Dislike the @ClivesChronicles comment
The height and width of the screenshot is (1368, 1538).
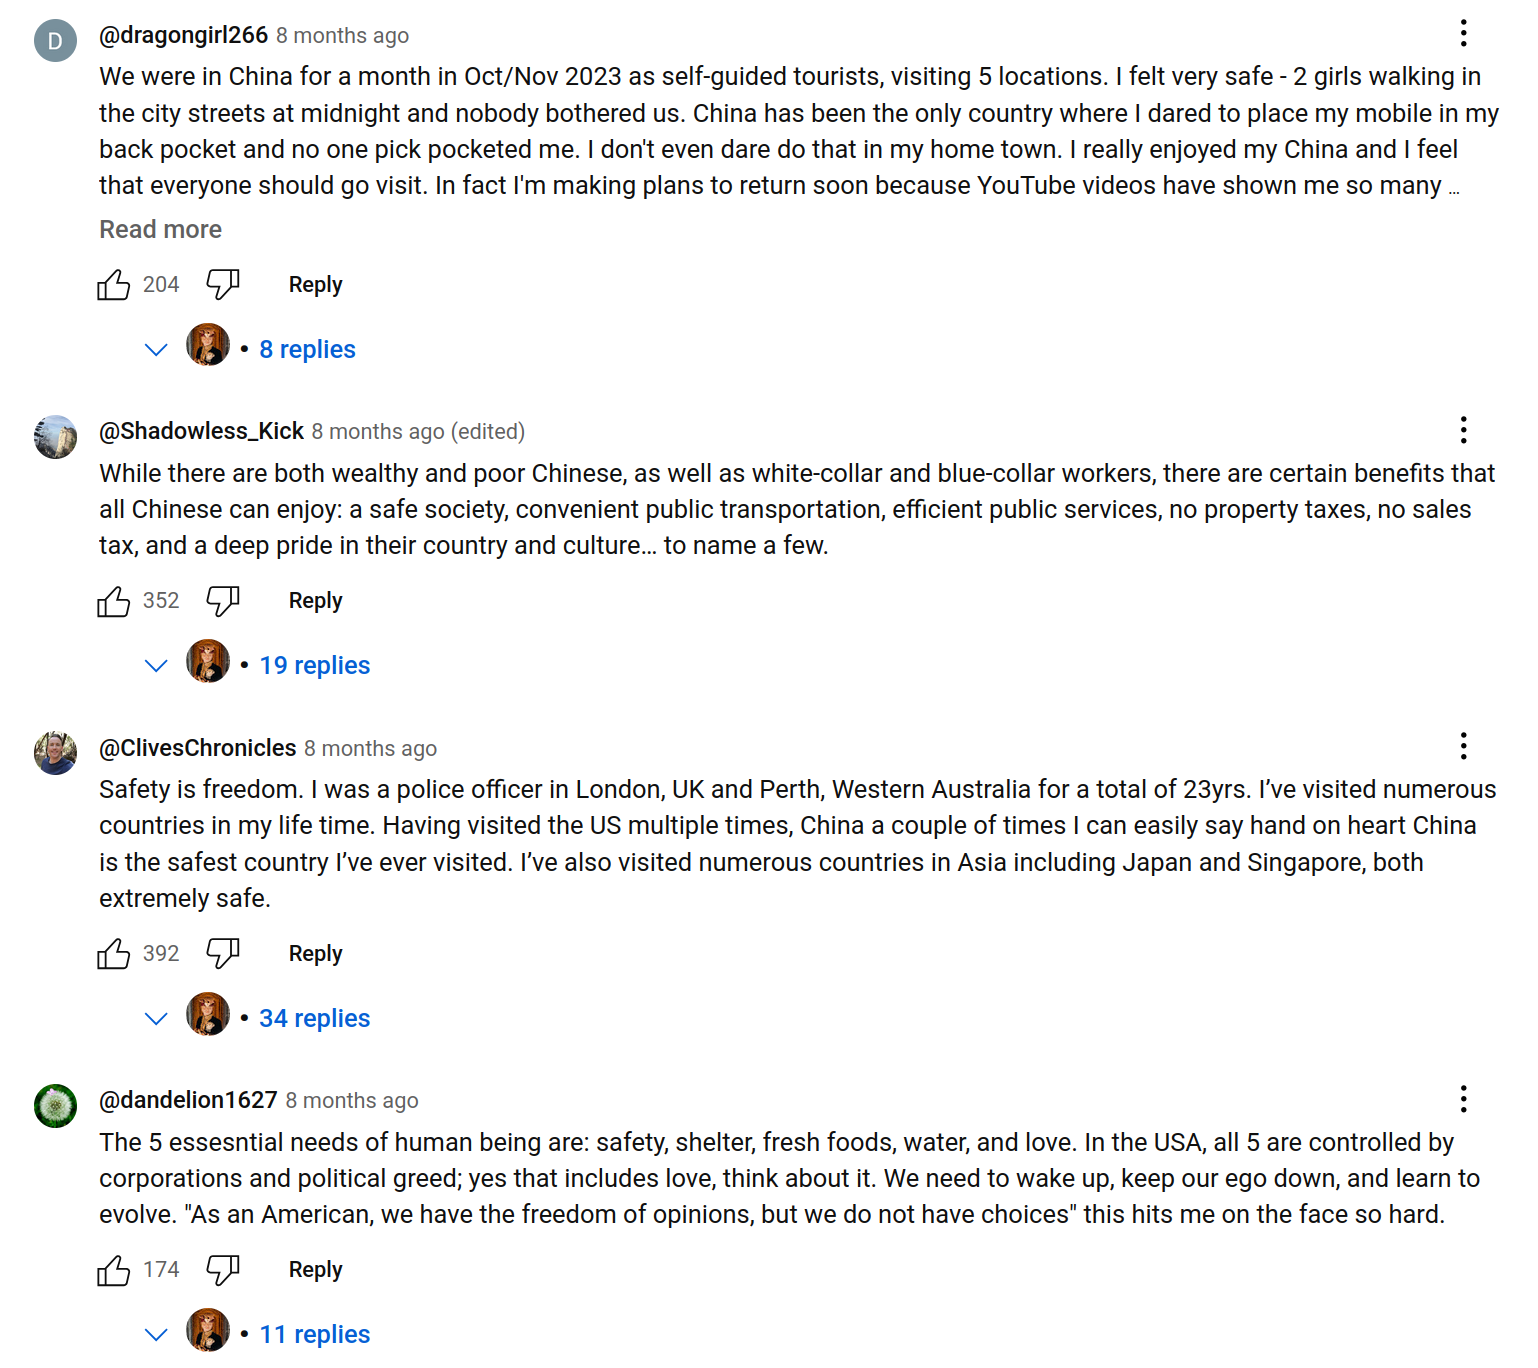click(x=222, y=954)
